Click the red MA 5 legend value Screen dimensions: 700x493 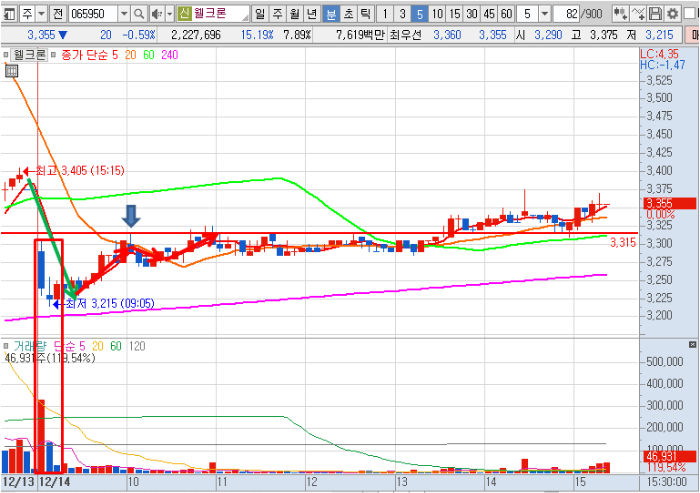(x=115, y=55)
